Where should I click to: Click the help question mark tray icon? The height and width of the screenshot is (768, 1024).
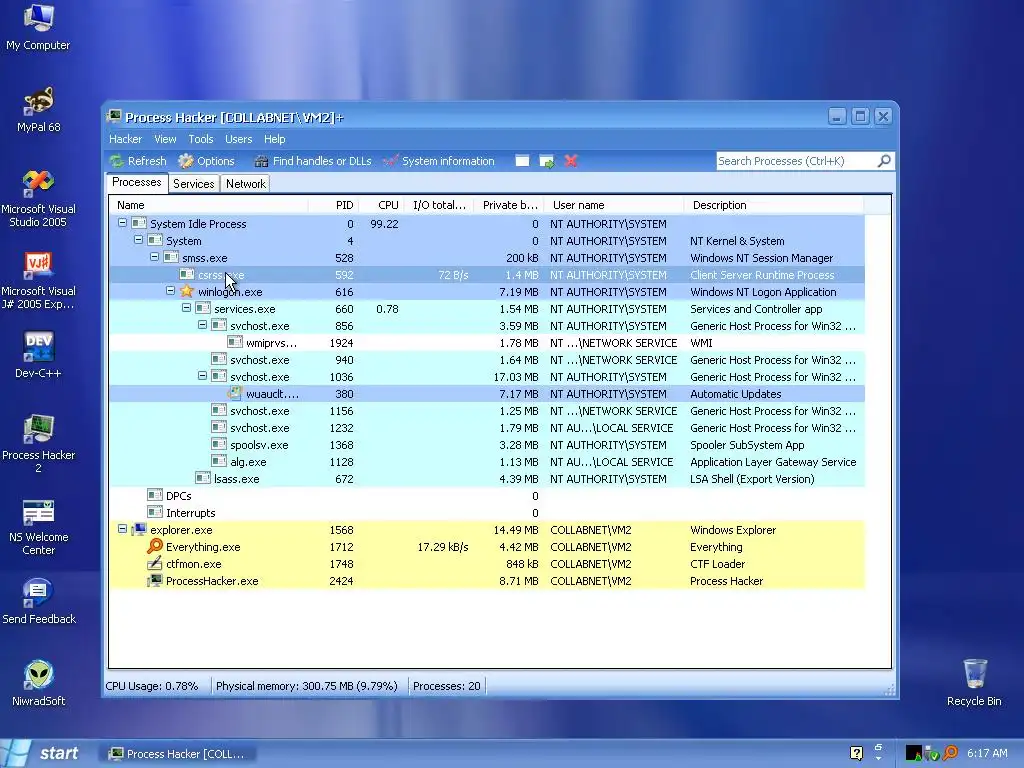(x=856, y=753)
